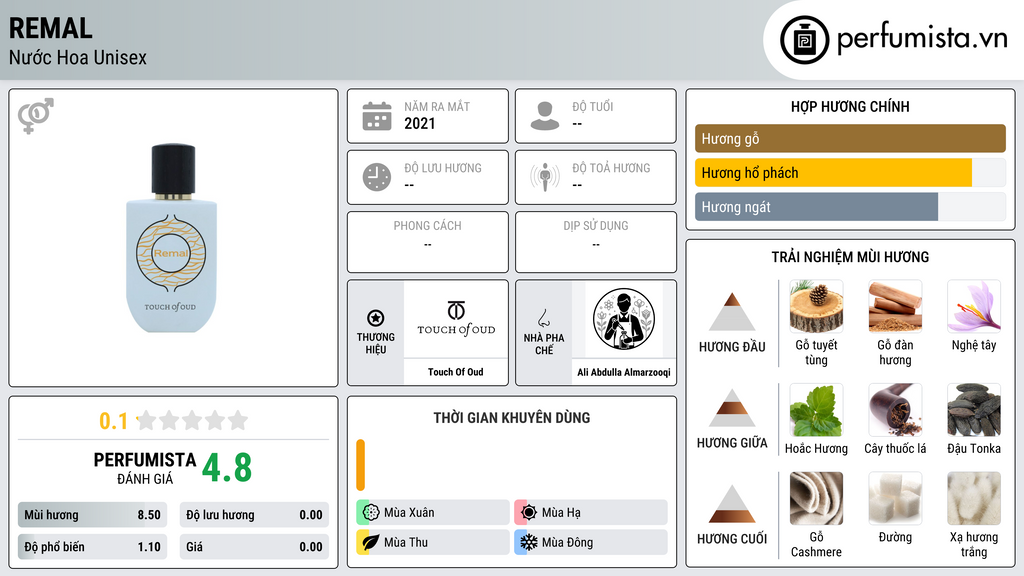Open perfumer Ali Abdulla Almarzooqi's page
Screen dimensions: 1024x576
(624, 372)
